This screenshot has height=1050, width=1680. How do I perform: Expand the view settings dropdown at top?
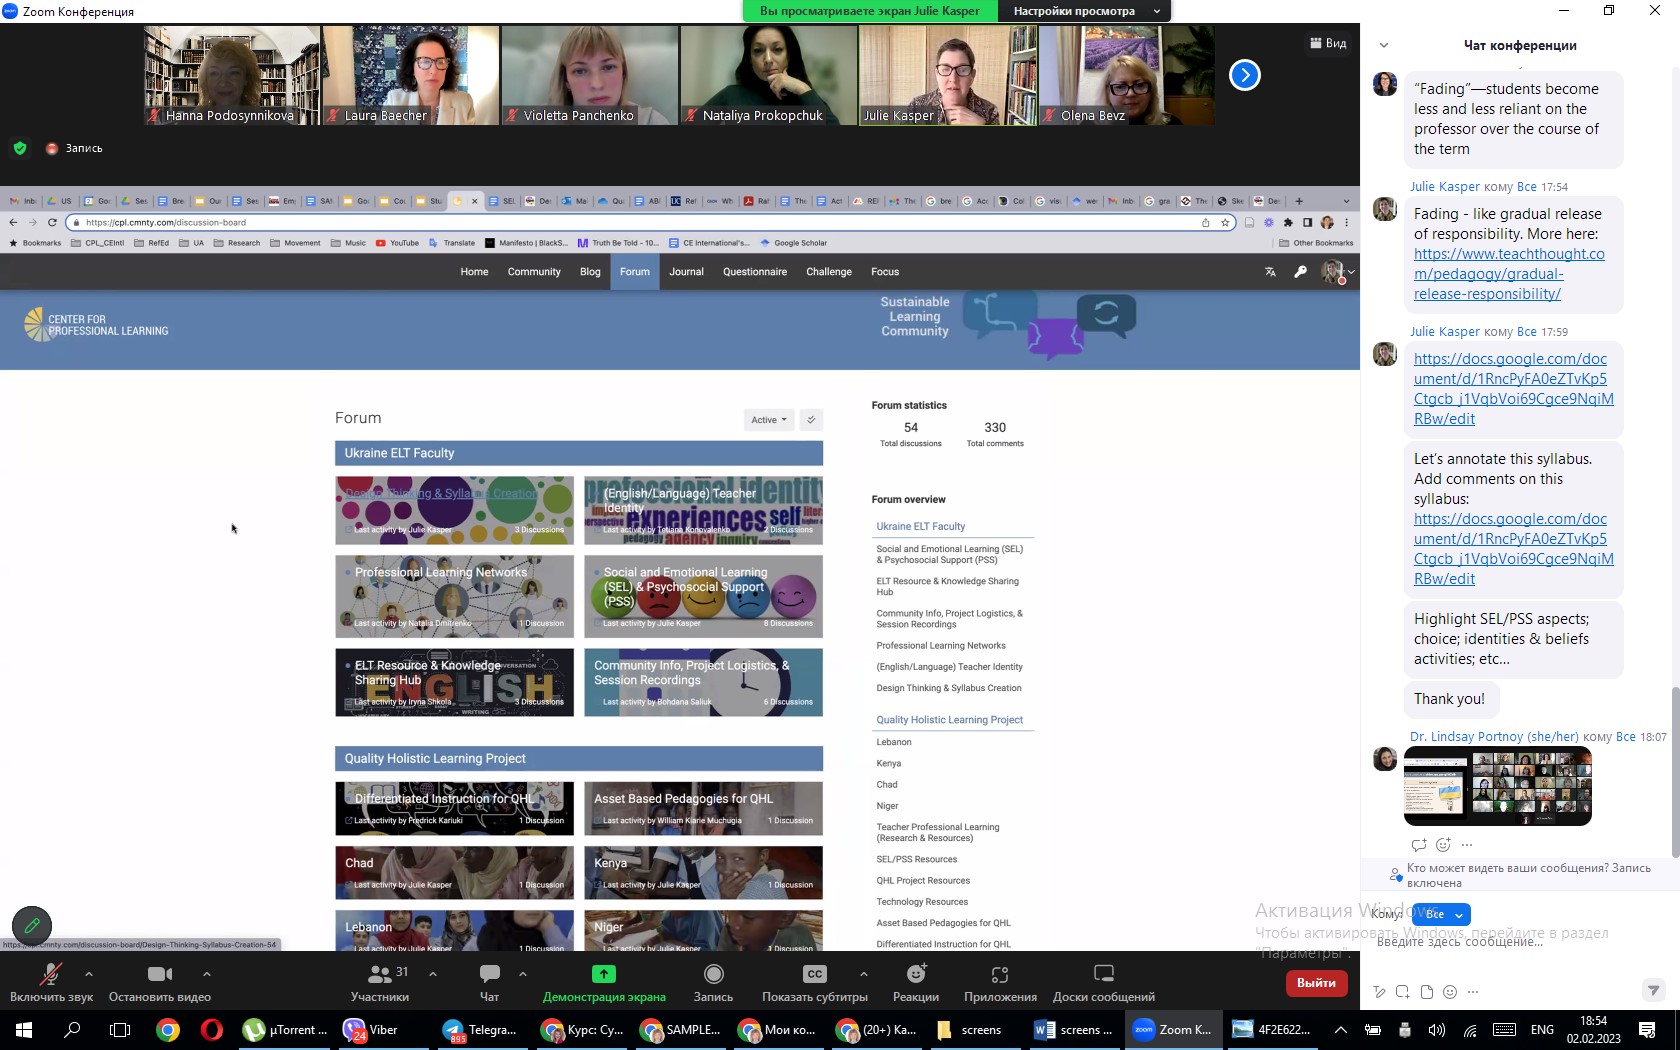pos(1156,11)
